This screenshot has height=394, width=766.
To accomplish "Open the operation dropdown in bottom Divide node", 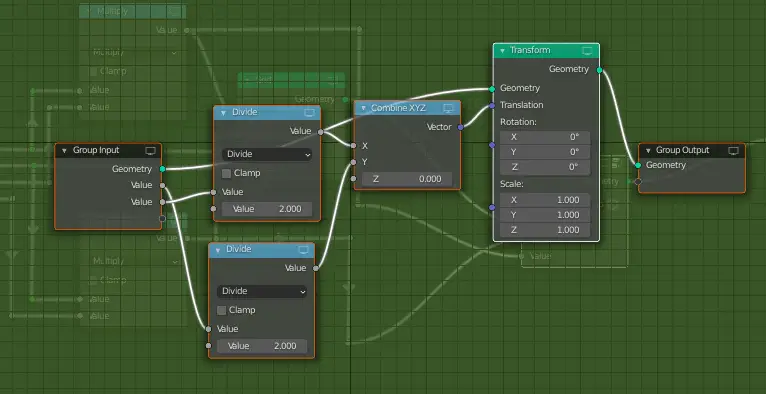I will pos(262,291).
